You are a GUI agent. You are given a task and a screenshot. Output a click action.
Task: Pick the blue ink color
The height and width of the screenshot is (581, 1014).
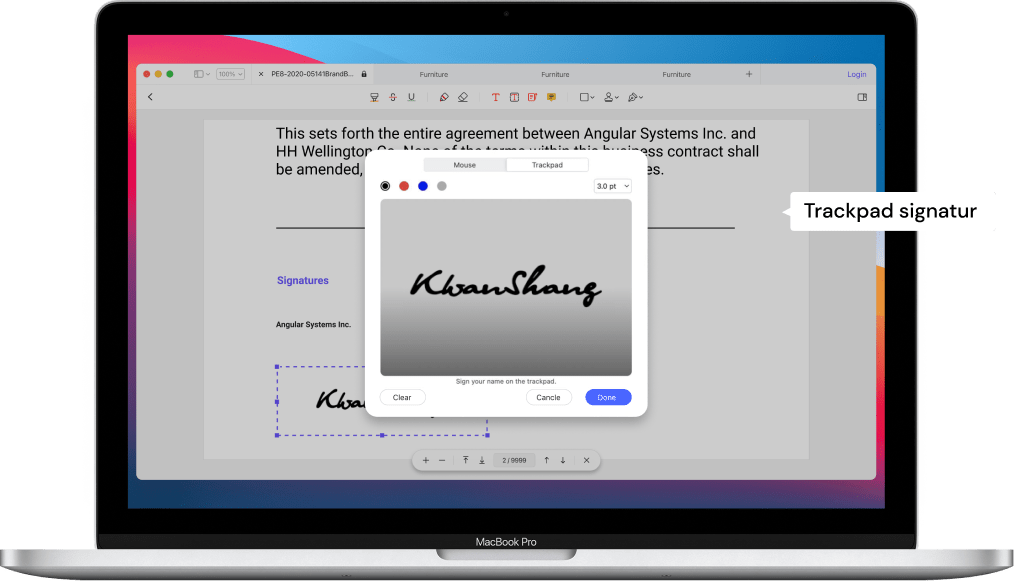click(x=423, y=186)
